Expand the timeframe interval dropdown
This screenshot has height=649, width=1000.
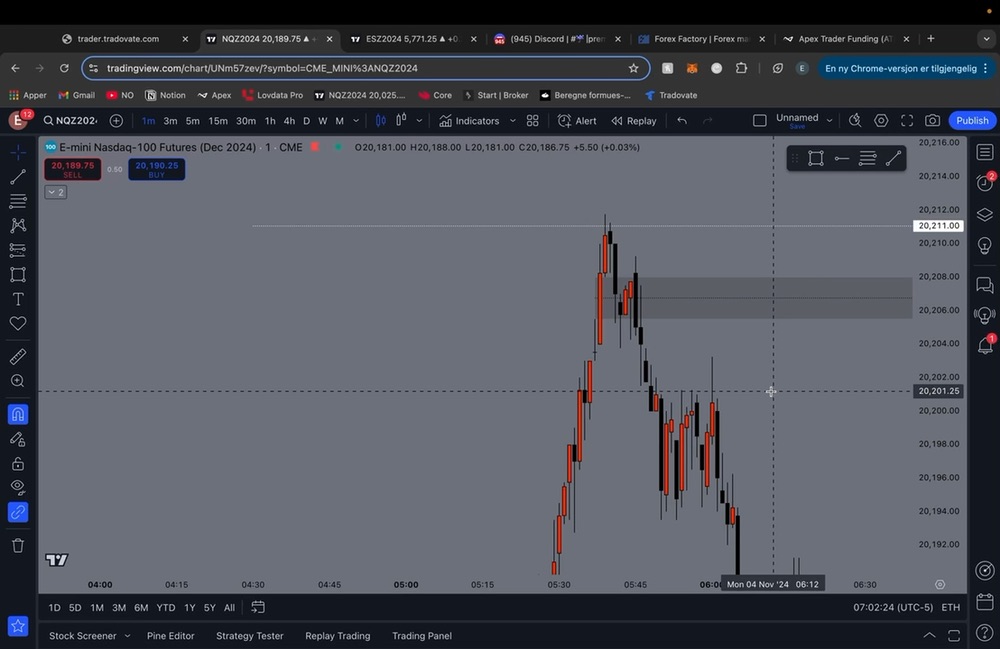(x=356, y=120)
